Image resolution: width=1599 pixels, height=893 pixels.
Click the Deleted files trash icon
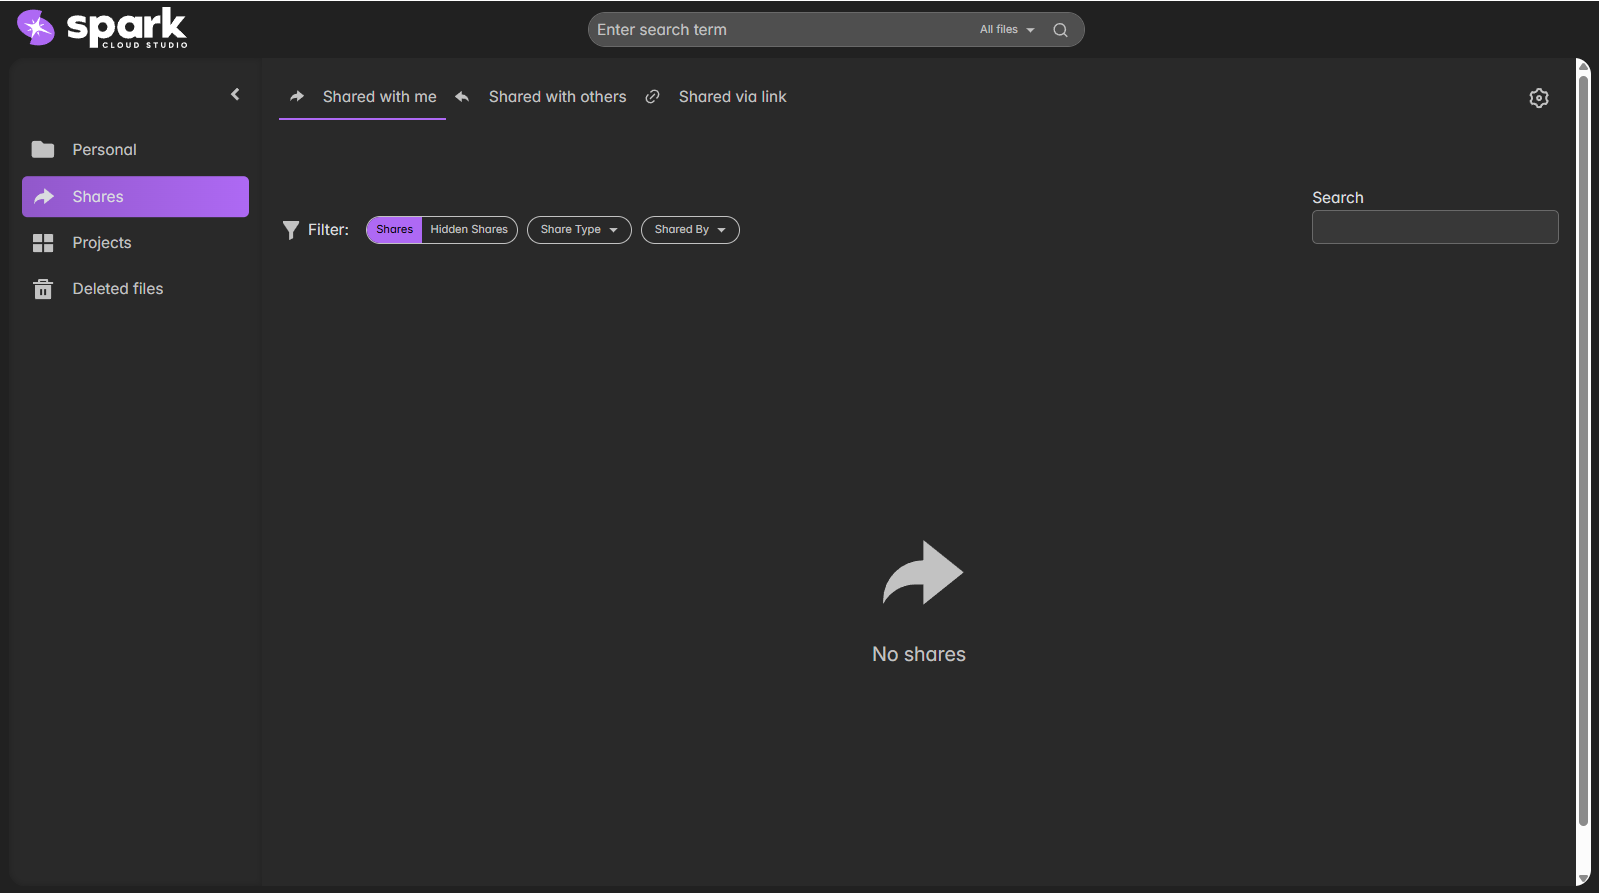43,289
